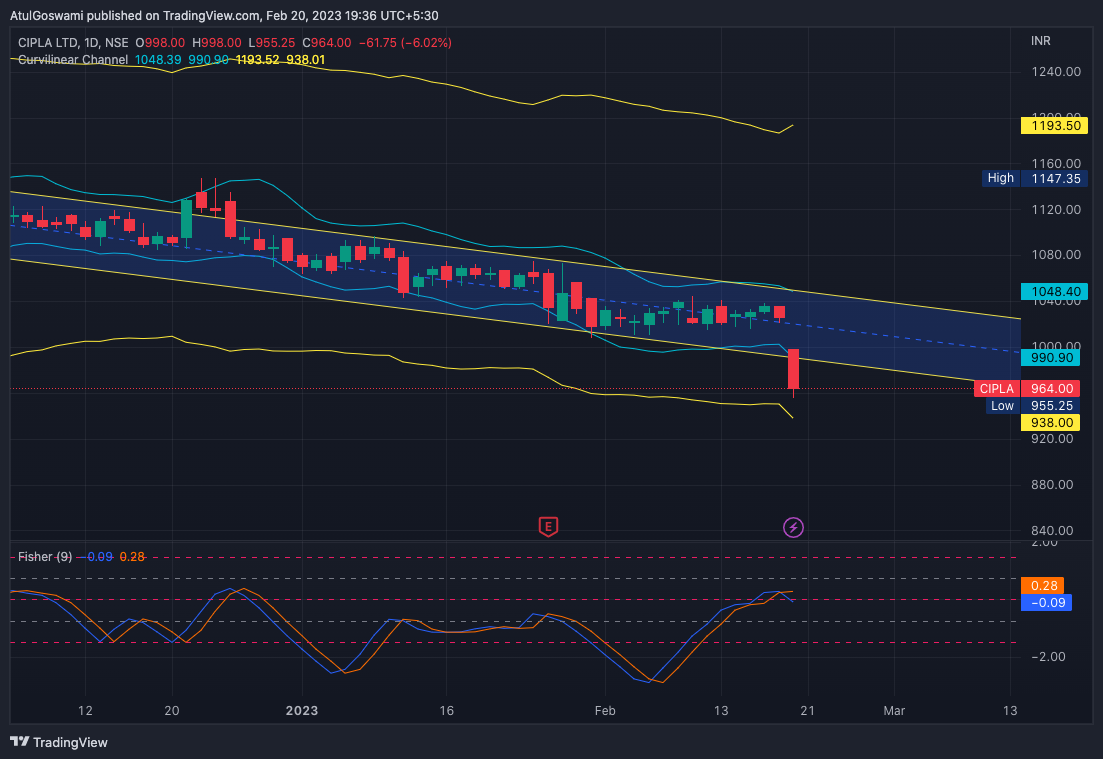
Task: Click the red earnings E marker
Action: [548, 526]
